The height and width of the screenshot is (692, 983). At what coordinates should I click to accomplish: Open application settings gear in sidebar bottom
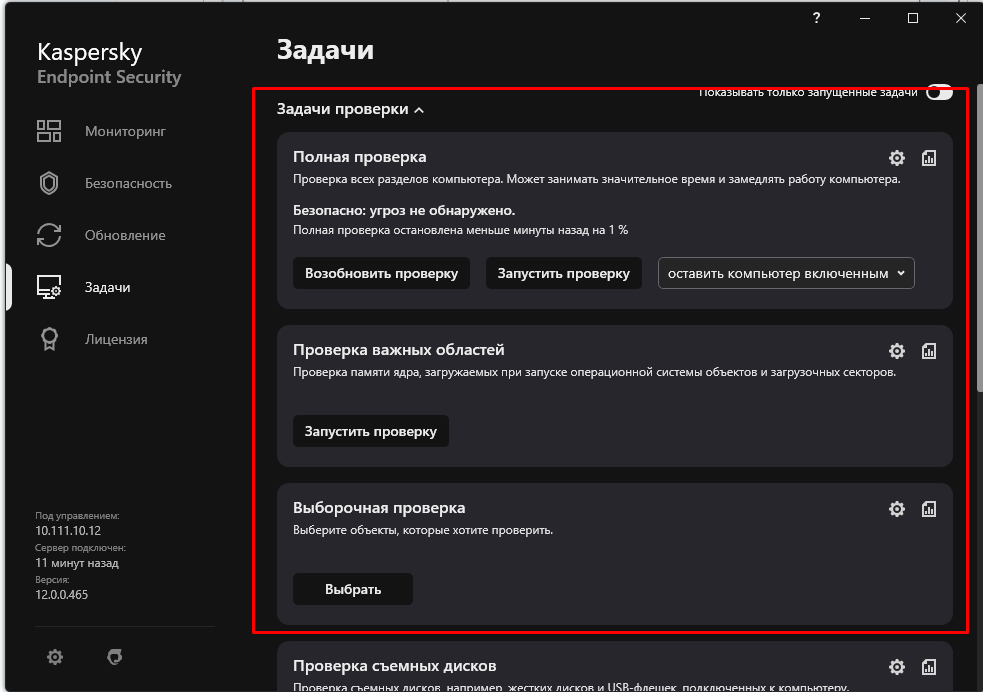55,657
